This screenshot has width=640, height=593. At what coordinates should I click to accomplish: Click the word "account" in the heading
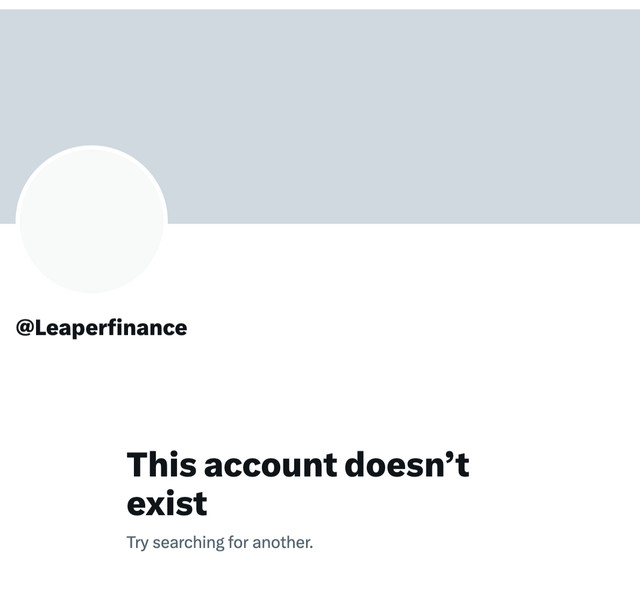(271, 465)
